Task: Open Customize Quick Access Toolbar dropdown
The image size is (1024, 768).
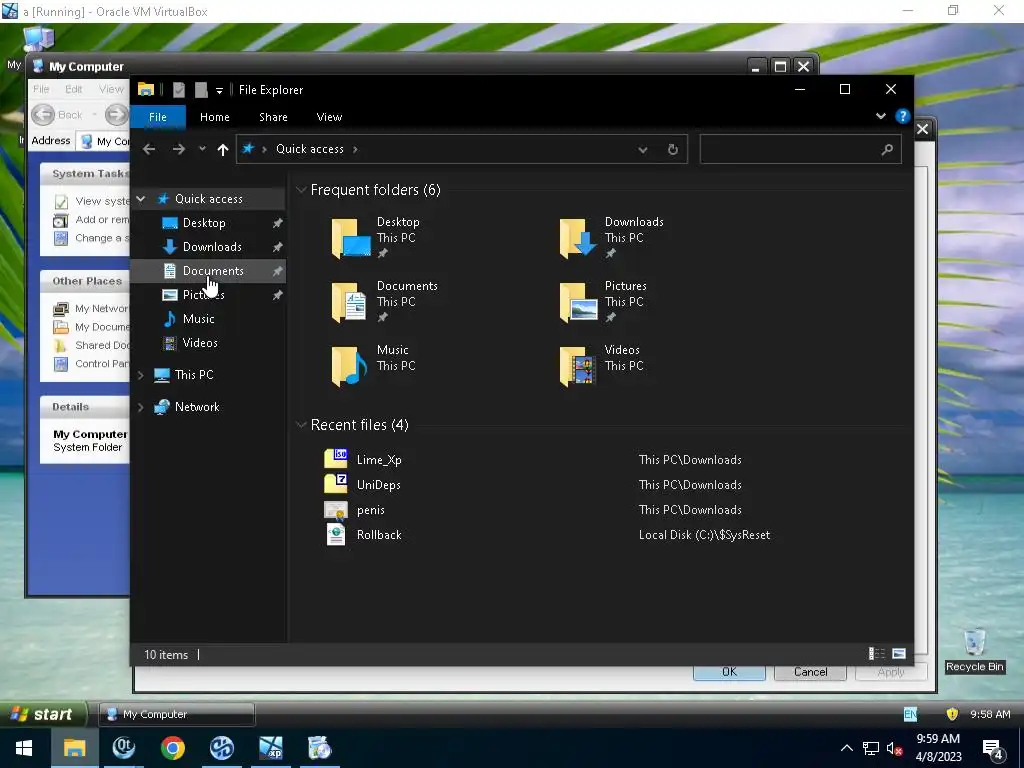Action: click(219, 90)
